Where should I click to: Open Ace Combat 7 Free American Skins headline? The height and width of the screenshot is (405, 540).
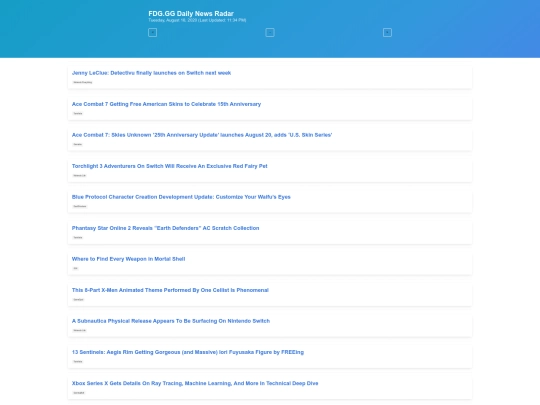(x=166, y=104)
